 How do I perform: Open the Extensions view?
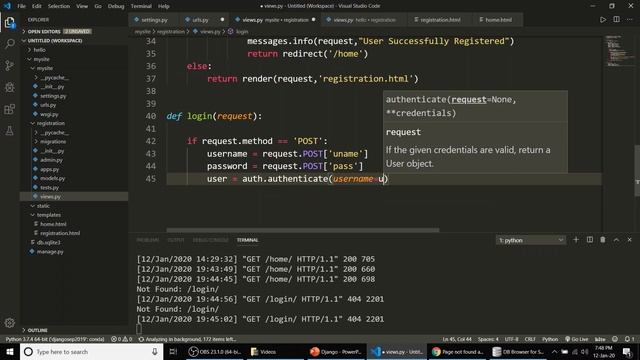click(10, 109)
